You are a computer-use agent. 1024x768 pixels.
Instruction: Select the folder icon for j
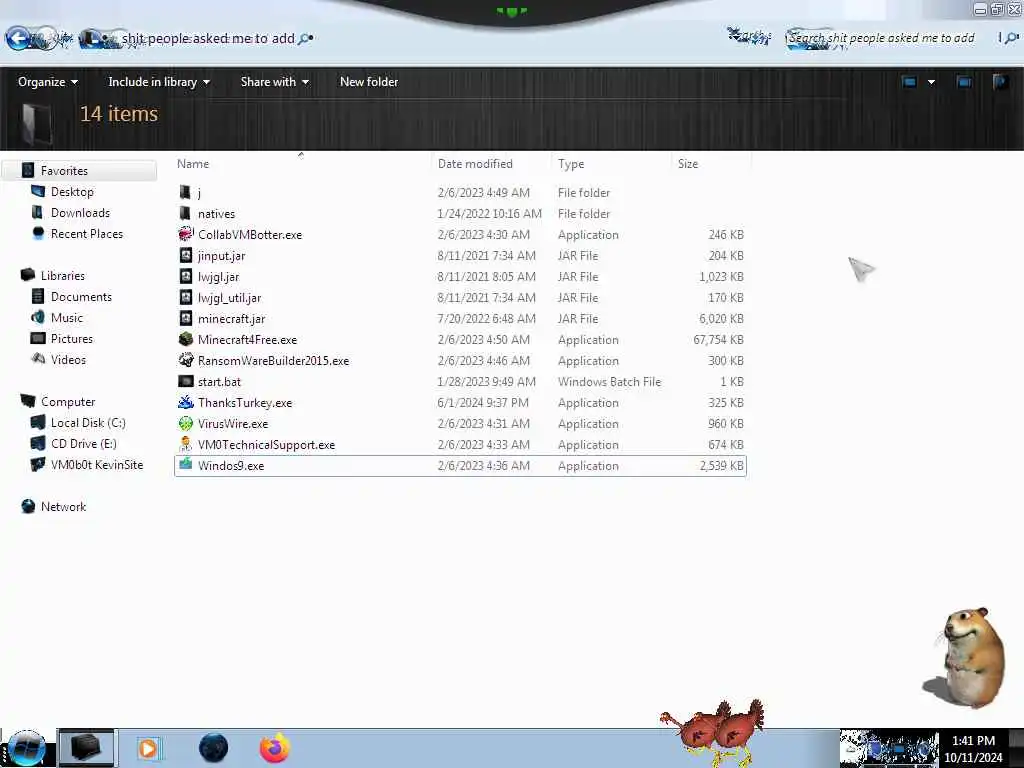(185, 192)
